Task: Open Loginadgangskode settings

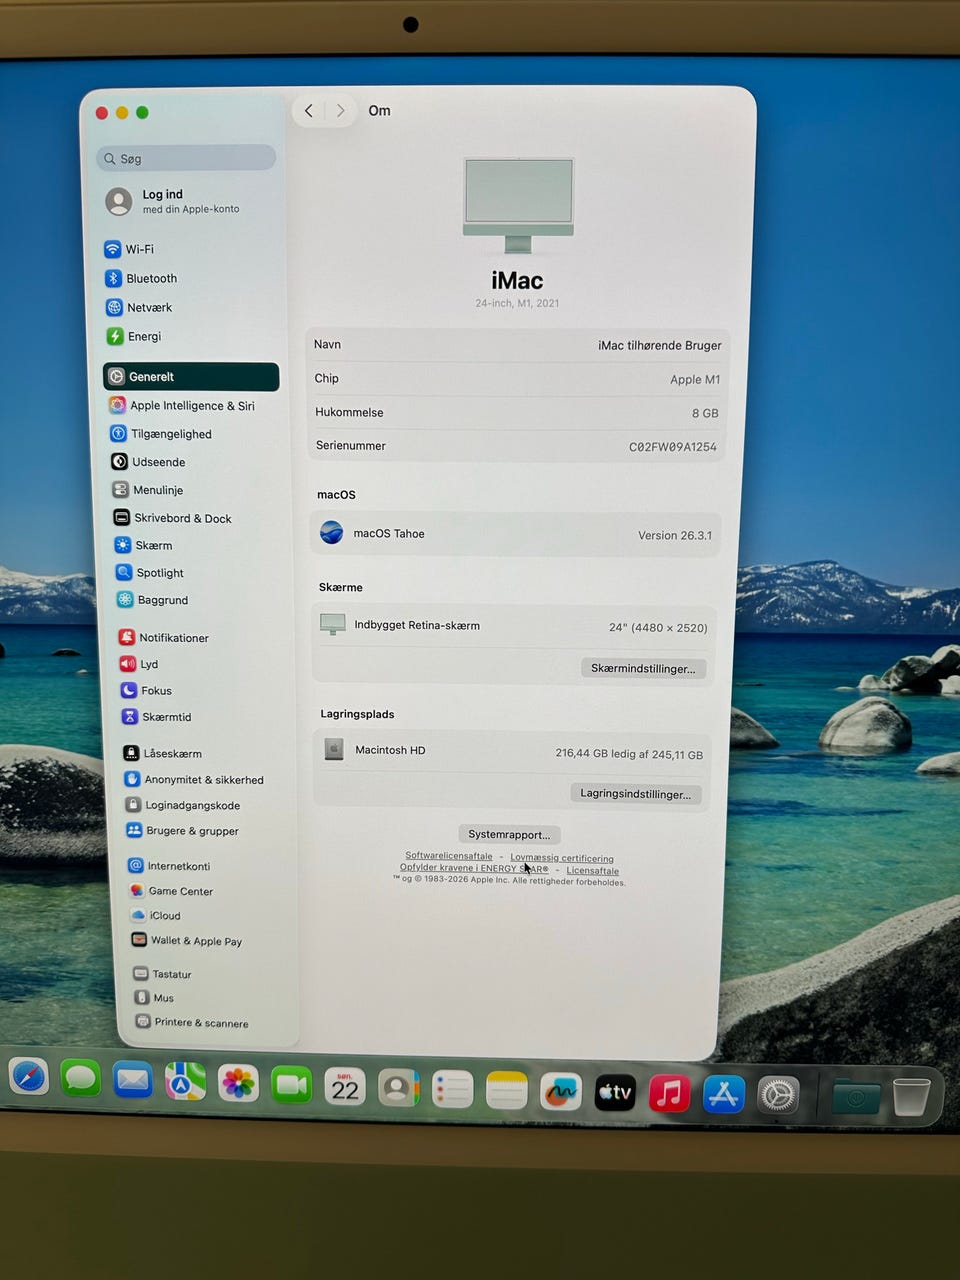Action: pyautogui.click(x=182, y=805)
